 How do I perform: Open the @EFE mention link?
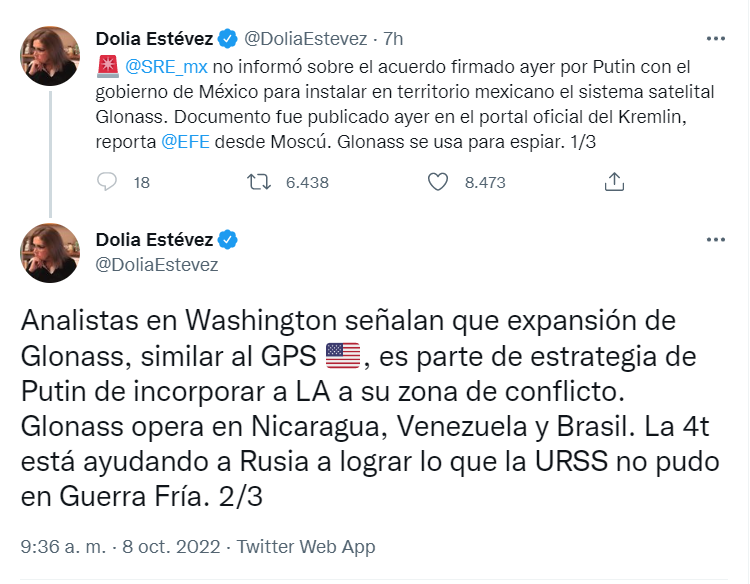(x=183, y=140)
